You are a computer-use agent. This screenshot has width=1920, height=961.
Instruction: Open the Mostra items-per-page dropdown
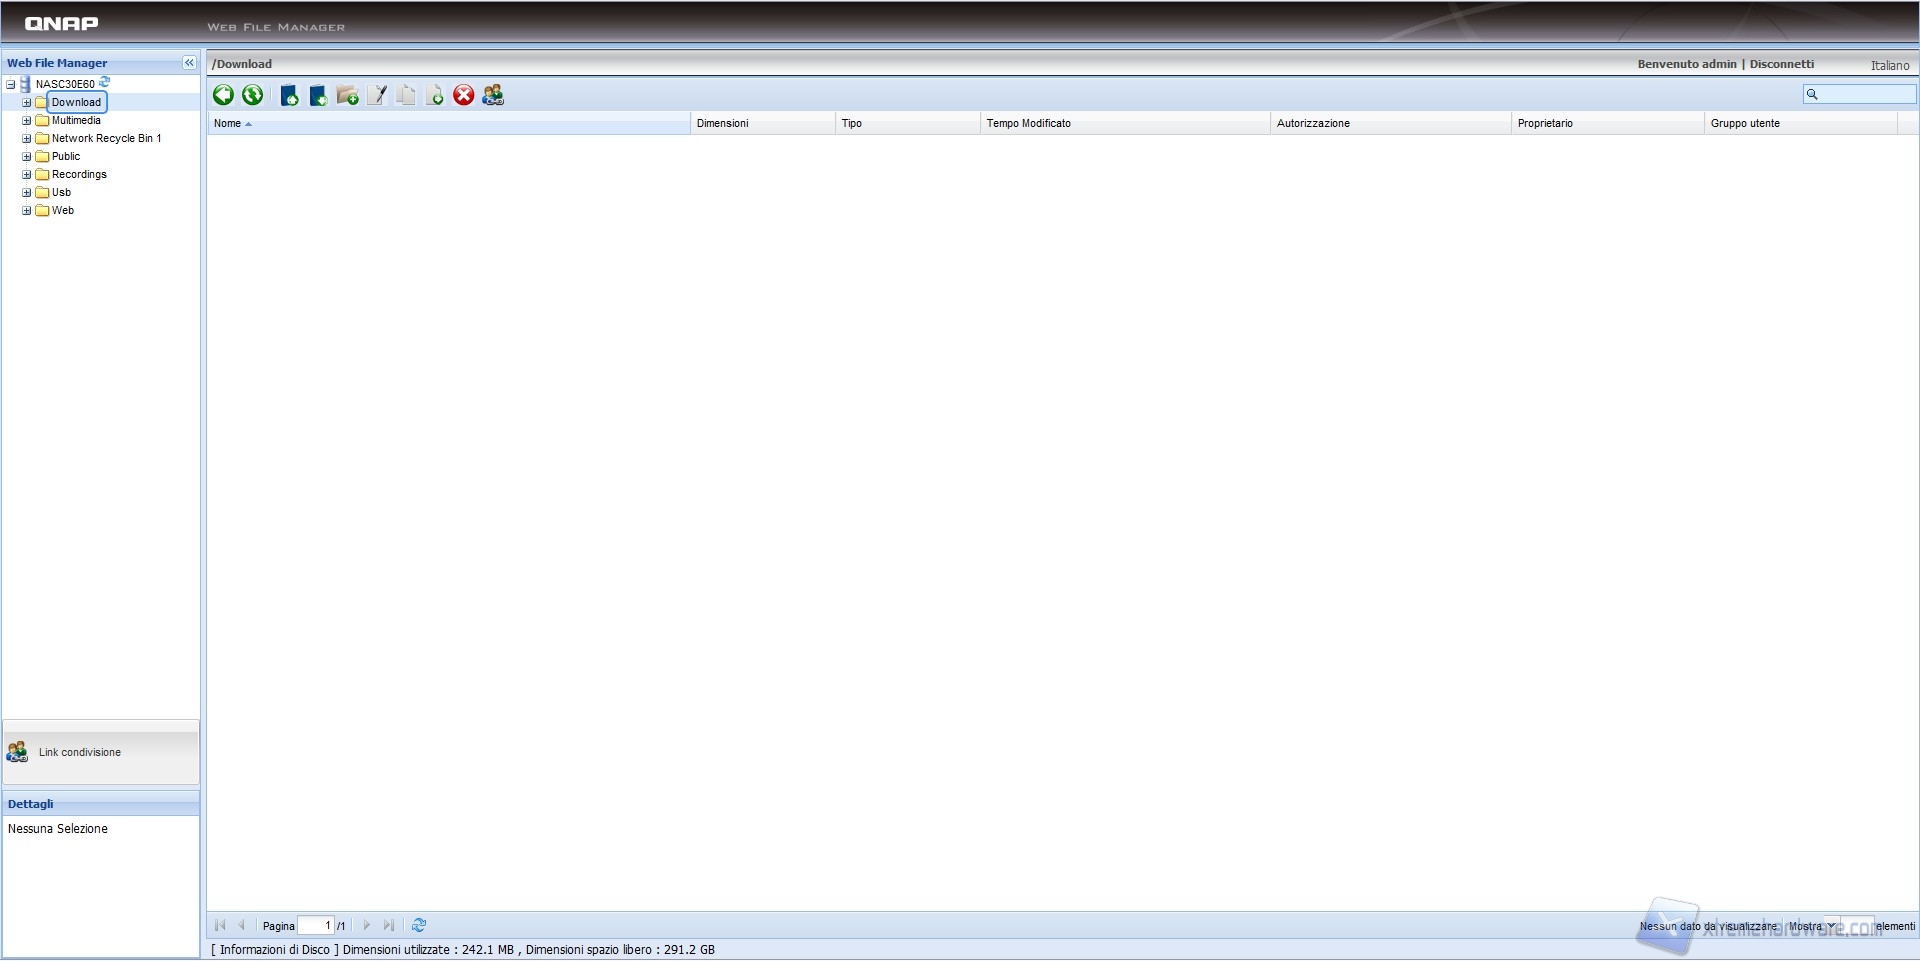(x=1831, y=926)
